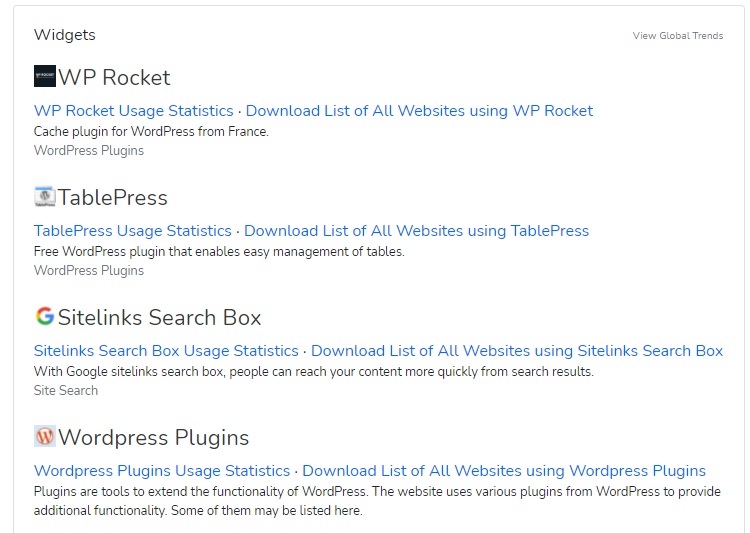Screen dimensions: 750x533
Task: Download list of websites using Sitelinks Search Box
Action: 517,351
